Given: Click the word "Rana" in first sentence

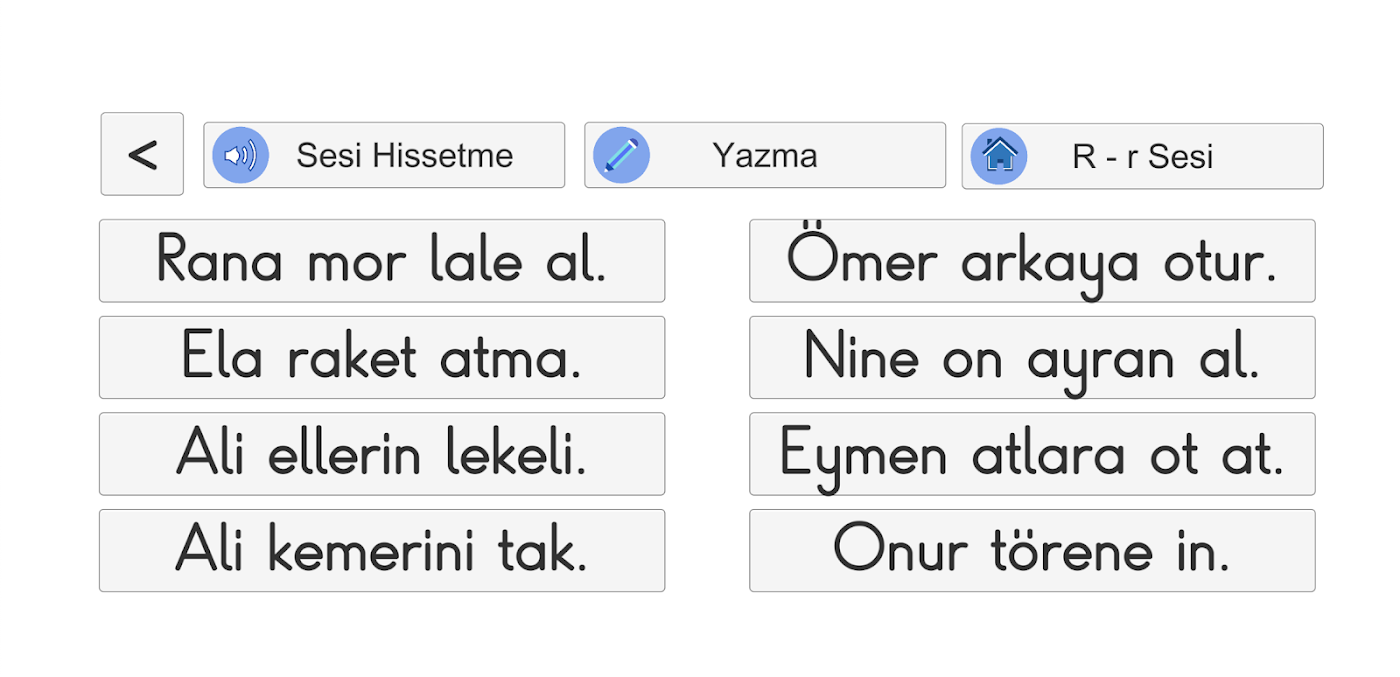Looking at the screenshot, I should tap(220, 261).
